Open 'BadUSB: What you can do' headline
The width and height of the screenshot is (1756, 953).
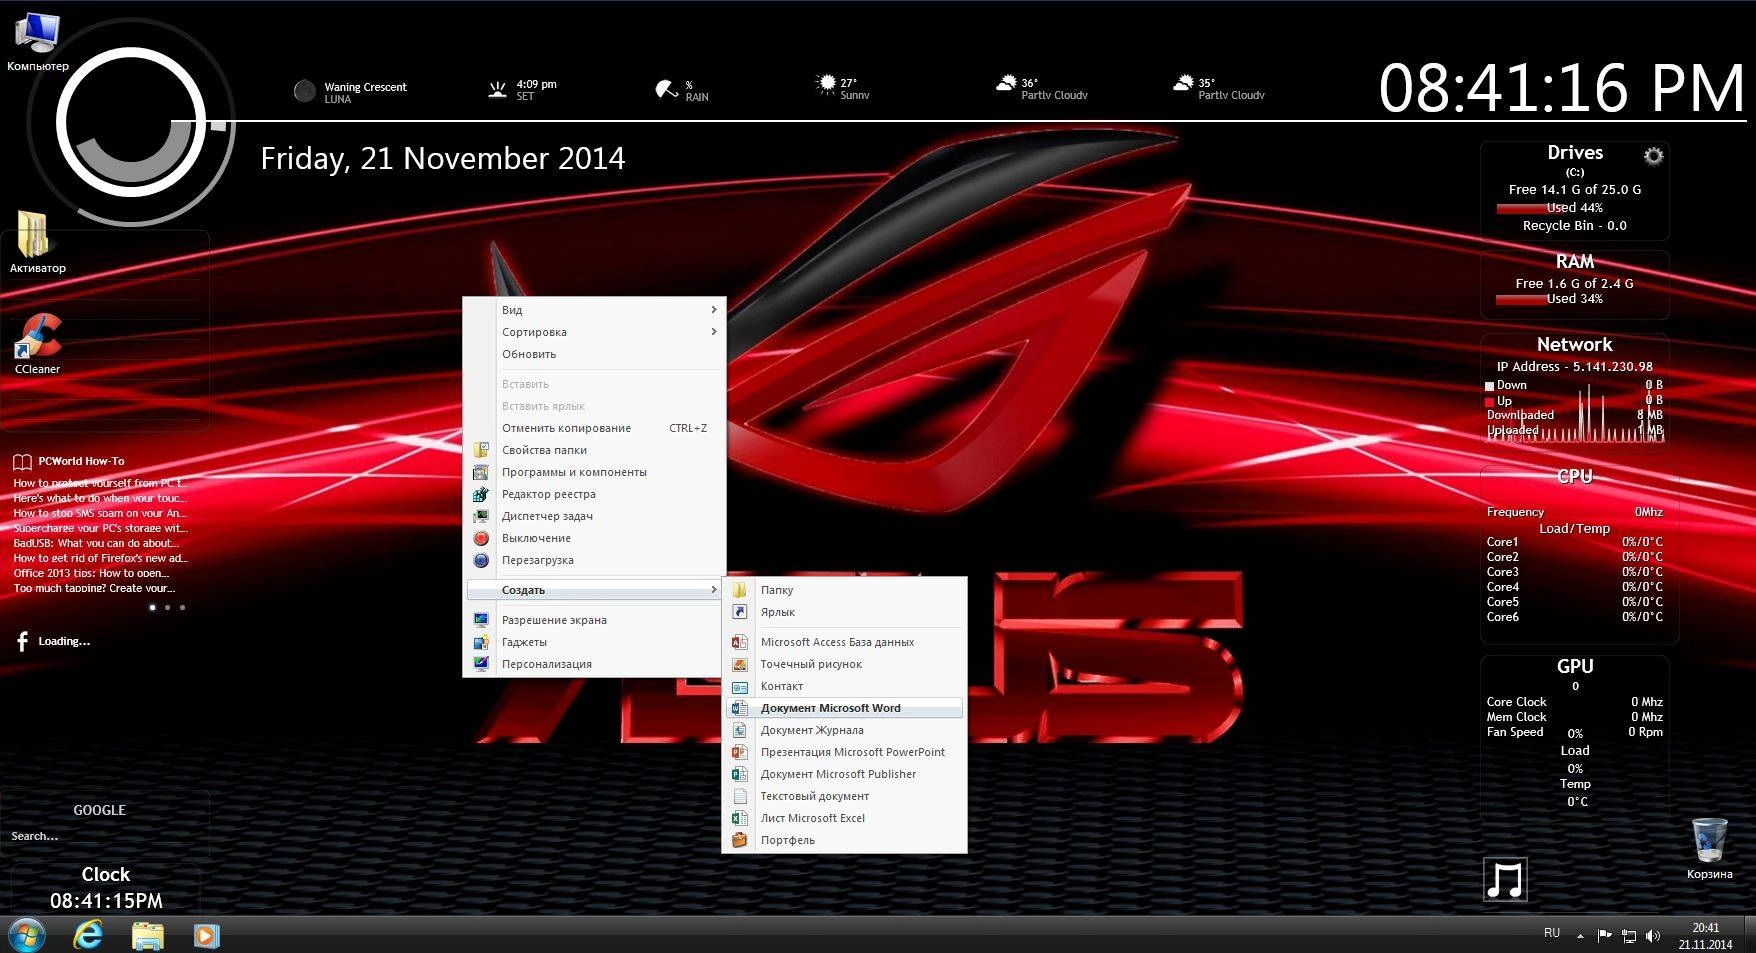[x=95, y=543]
